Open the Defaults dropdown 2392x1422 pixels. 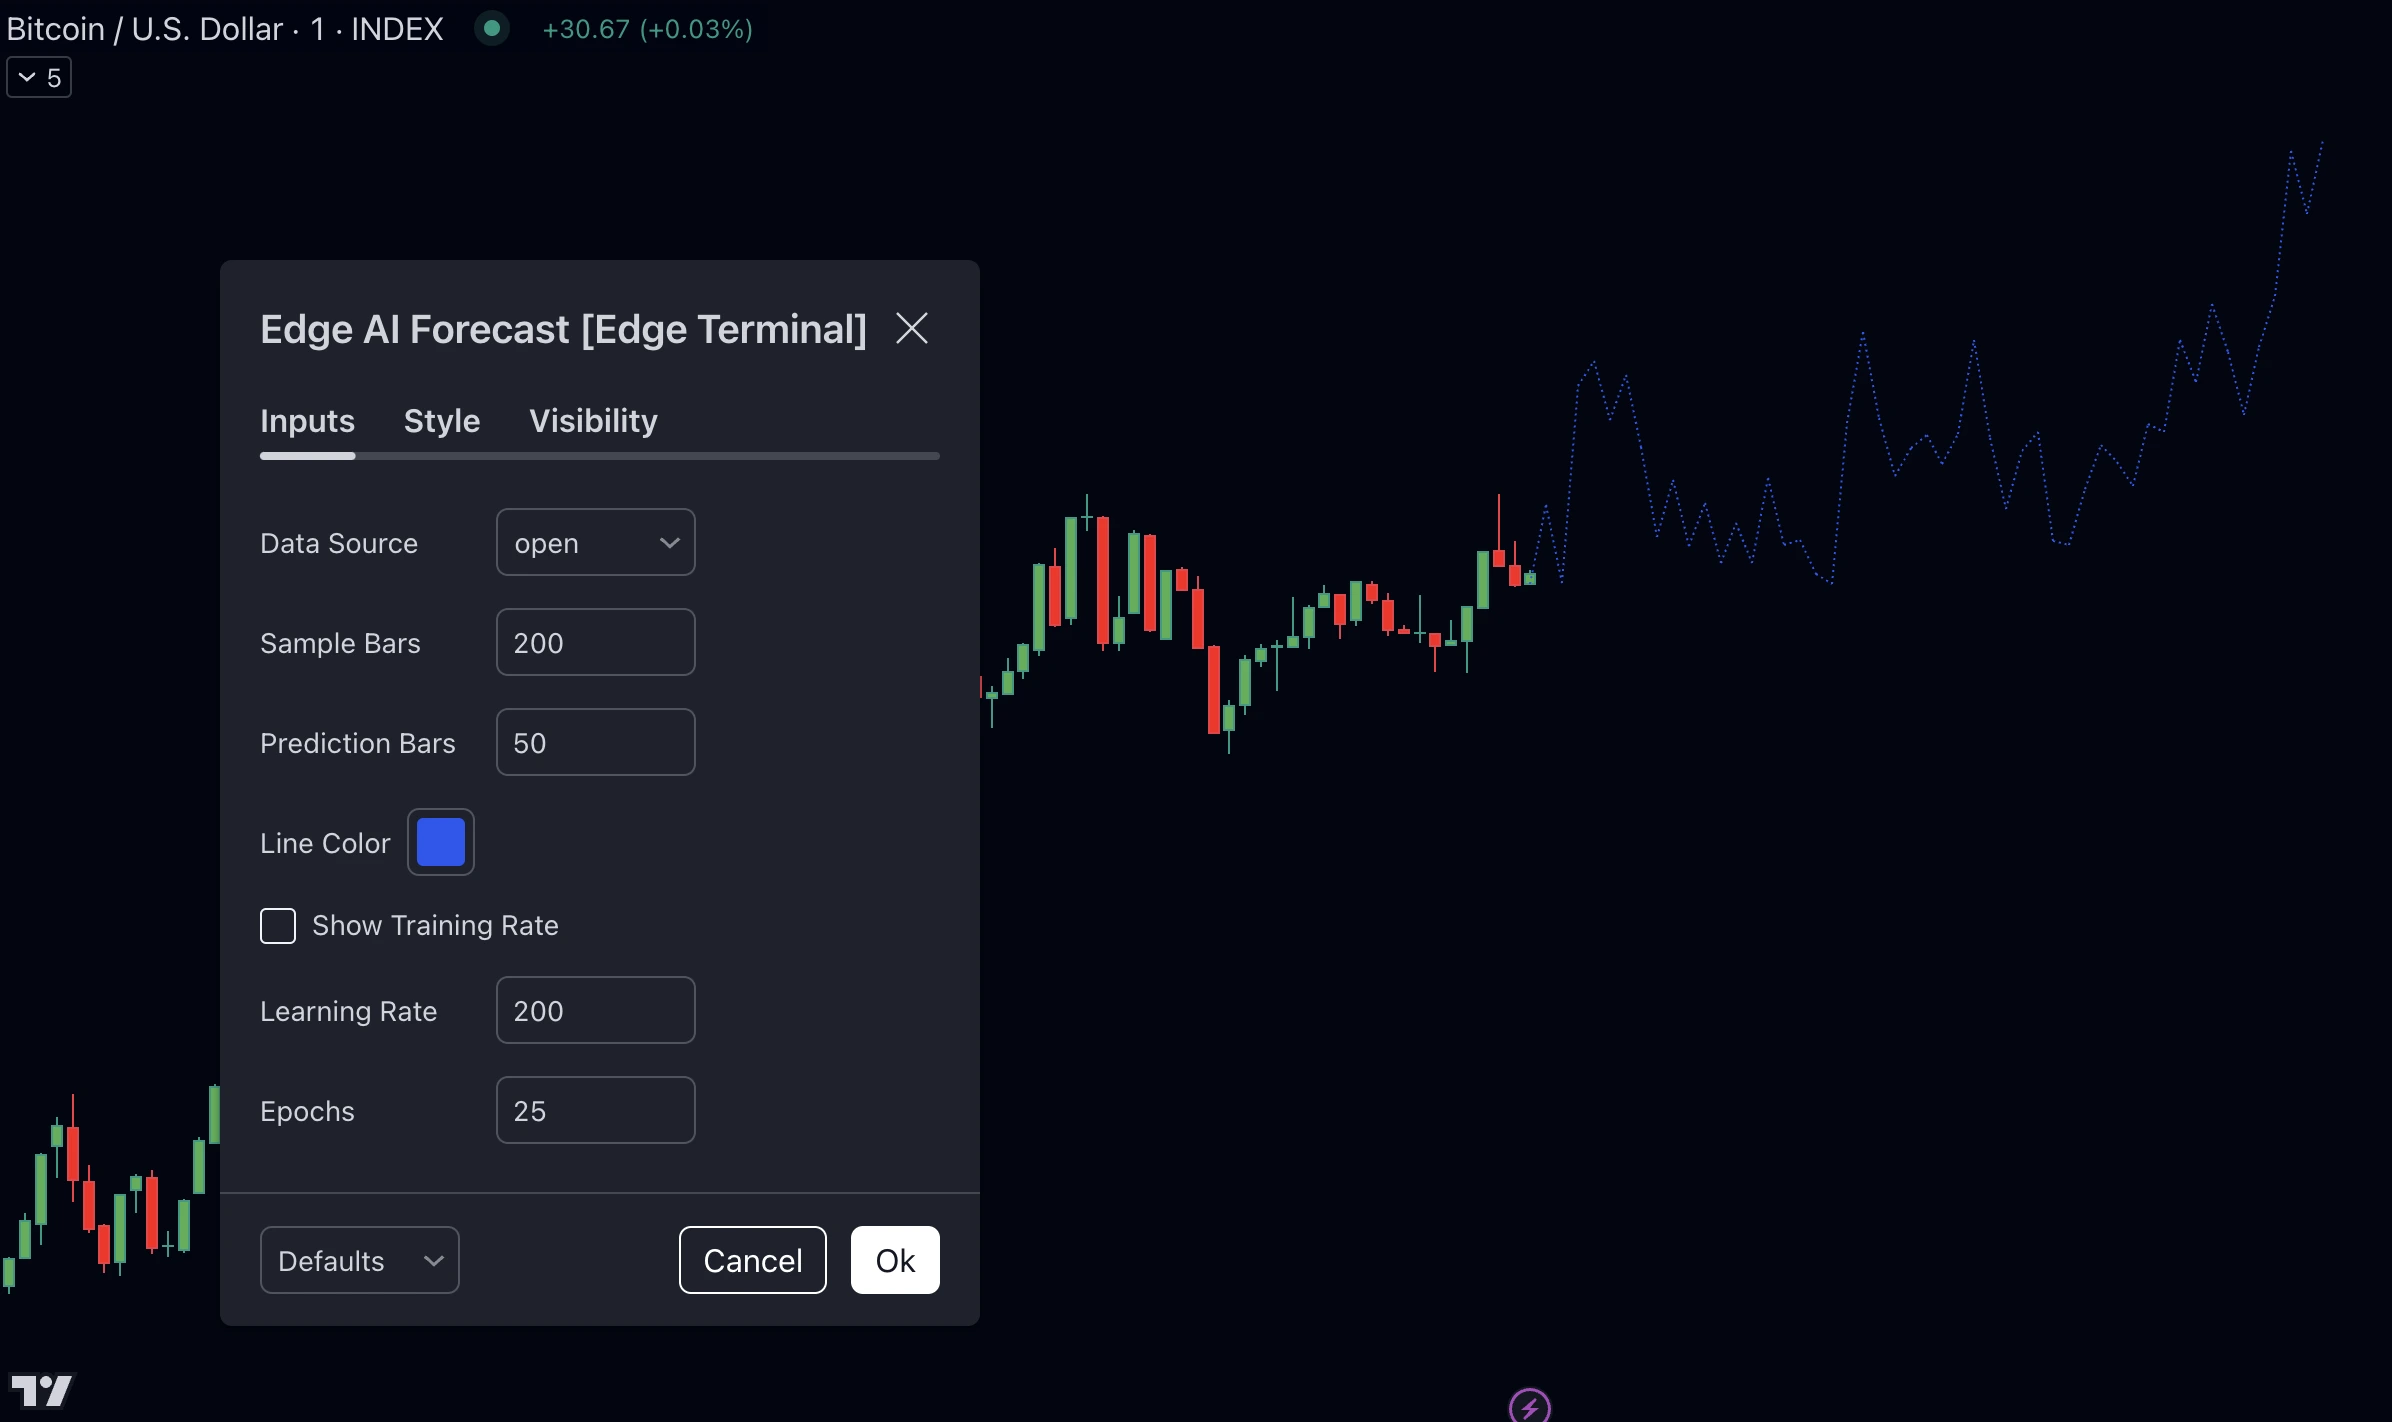pyautogui.click(x=359, y=1260)
